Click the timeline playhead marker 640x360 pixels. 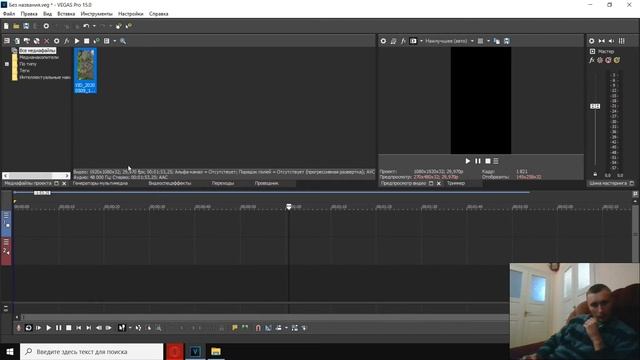coord(289,207)
